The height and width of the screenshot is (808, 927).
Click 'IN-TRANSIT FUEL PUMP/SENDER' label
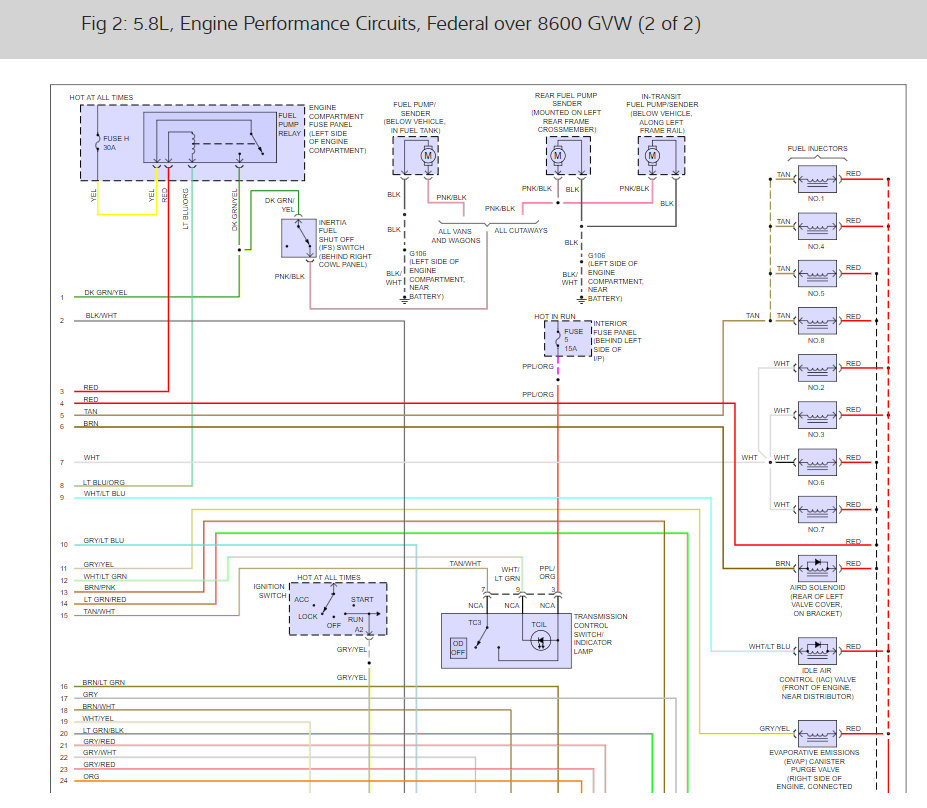pyautogui.click(x=662, y=113)
